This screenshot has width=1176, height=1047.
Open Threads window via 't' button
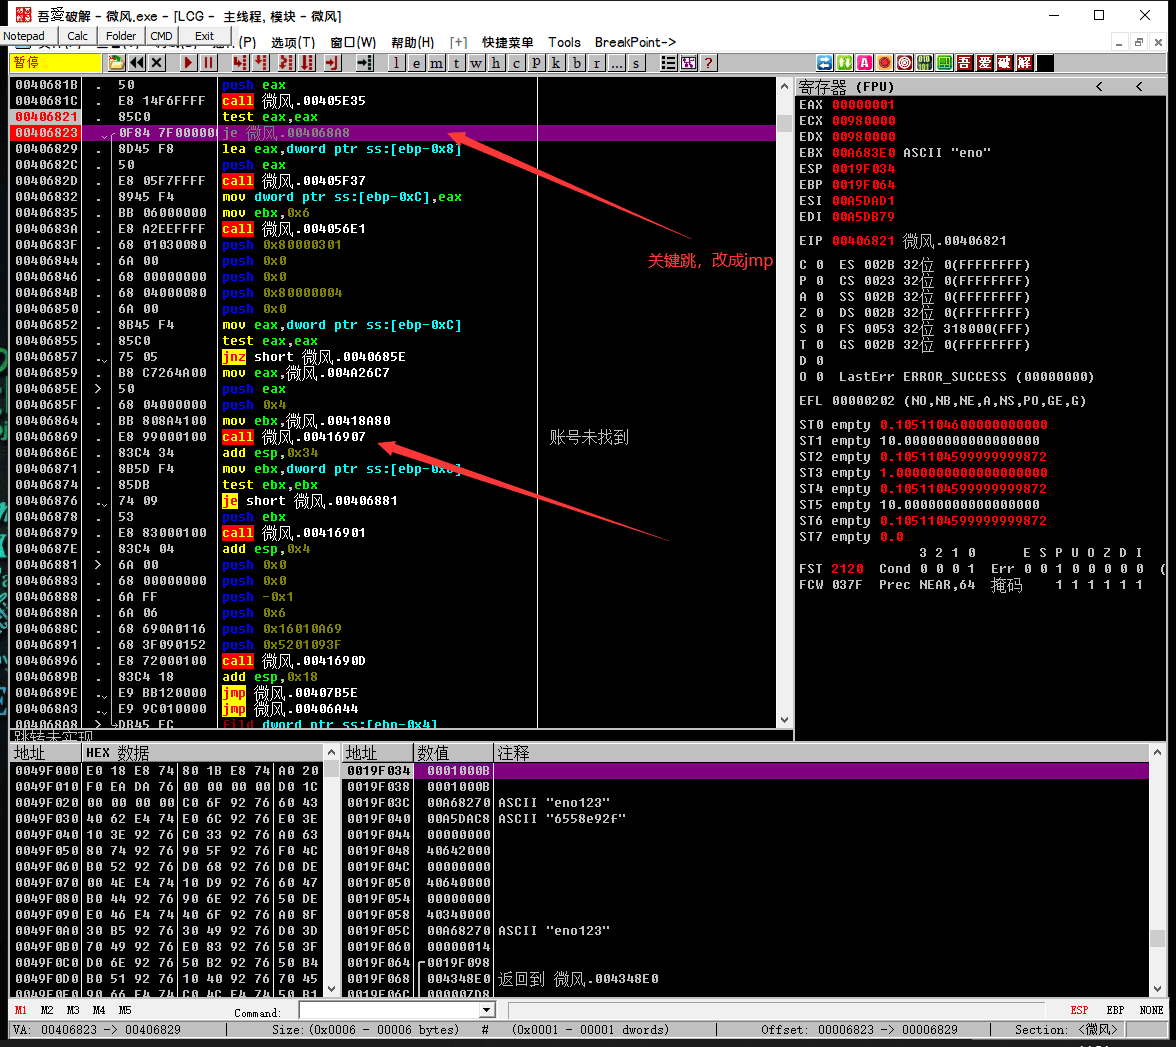click(x=456, y=63)
